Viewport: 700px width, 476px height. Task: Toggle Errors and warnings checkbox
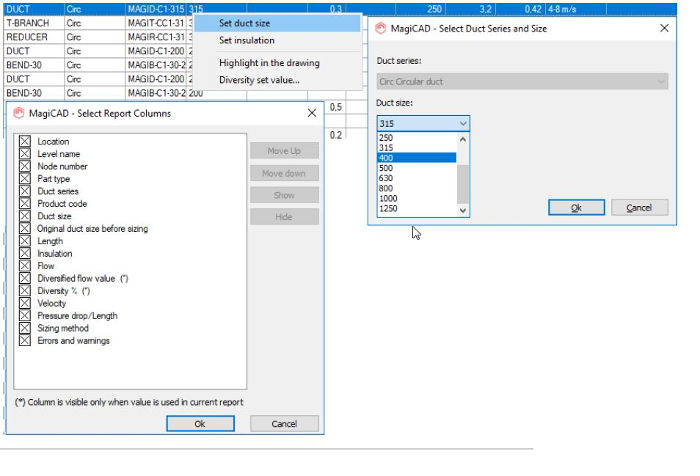(25, 341)
